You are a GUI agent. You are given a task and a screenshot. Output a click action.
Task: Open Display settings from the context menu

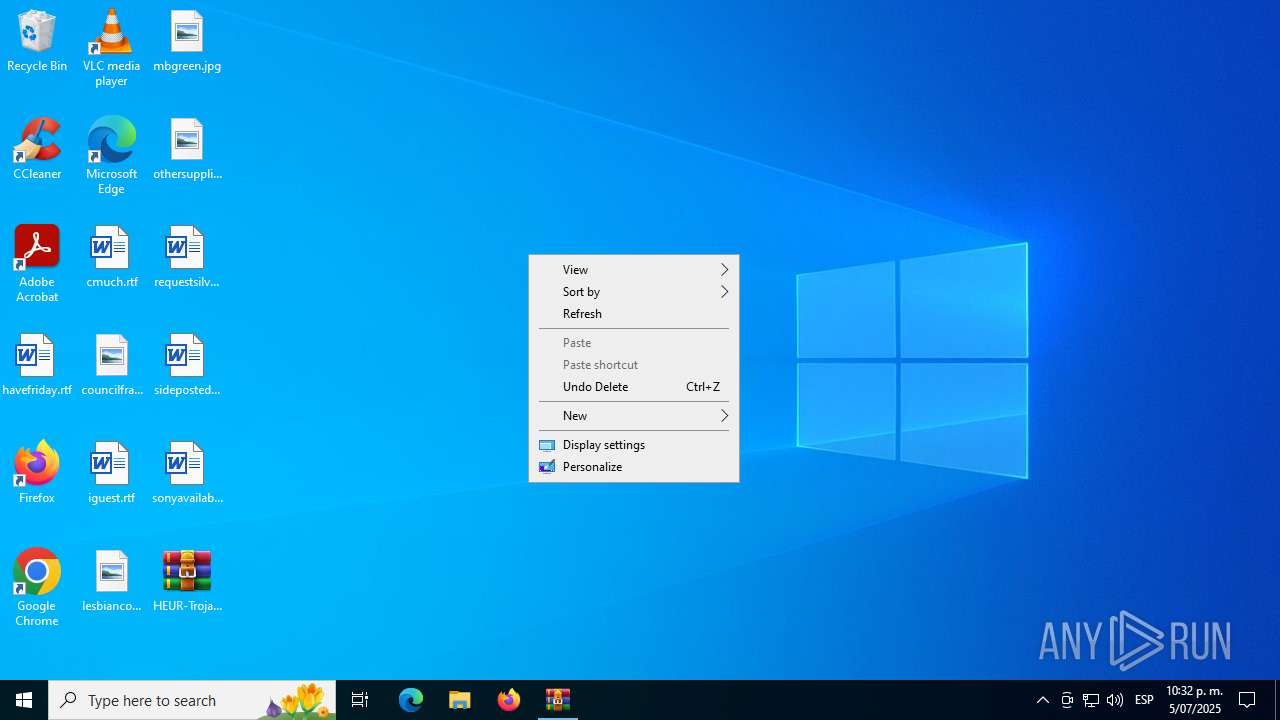(x=634, y=445)
